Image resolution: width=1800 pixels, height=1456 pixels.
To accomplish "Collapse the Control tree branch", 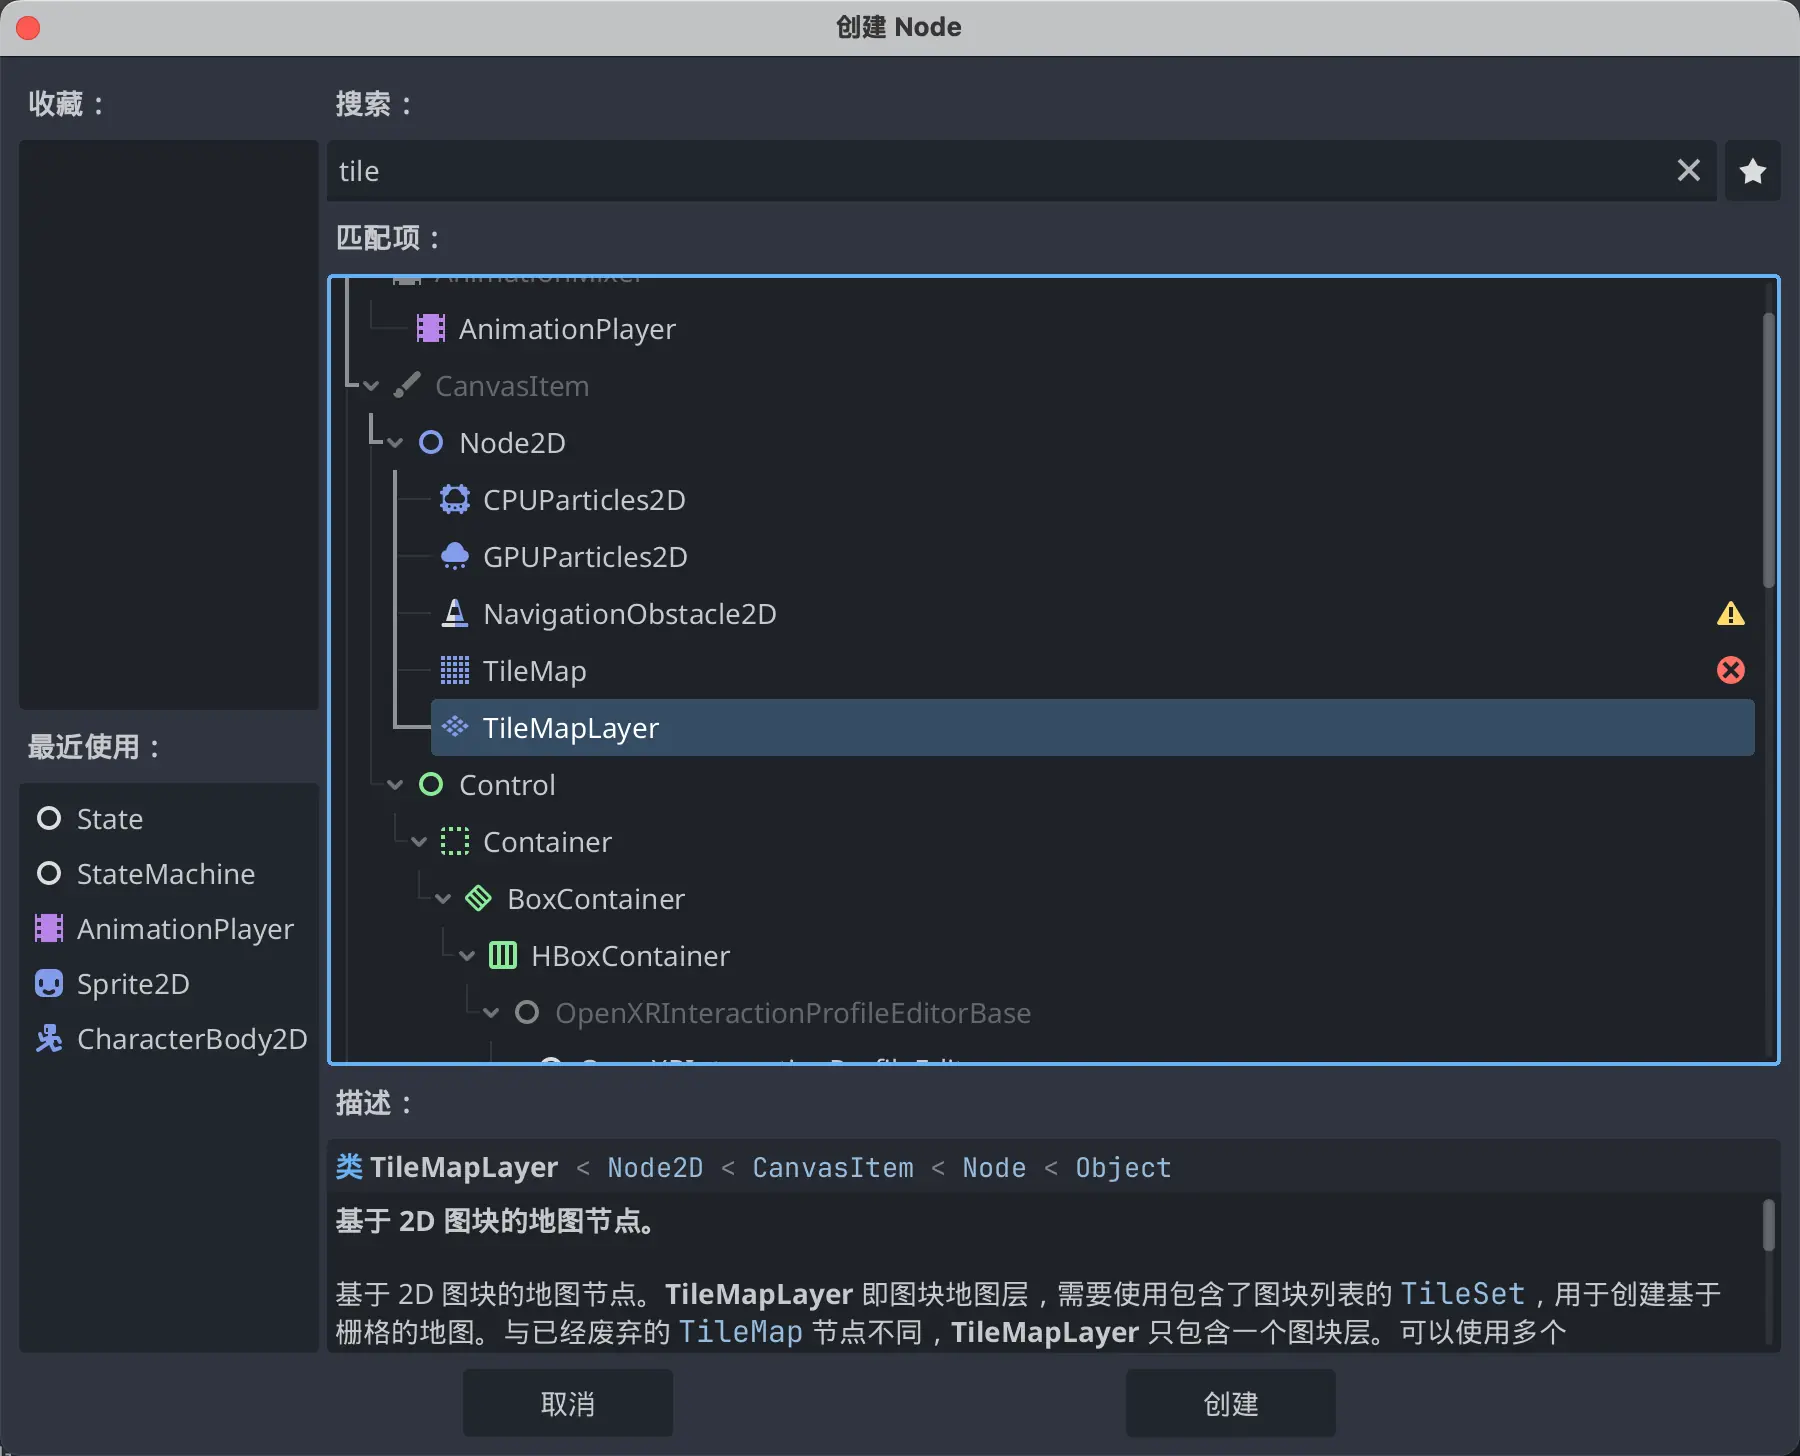I will coord(395,785).
